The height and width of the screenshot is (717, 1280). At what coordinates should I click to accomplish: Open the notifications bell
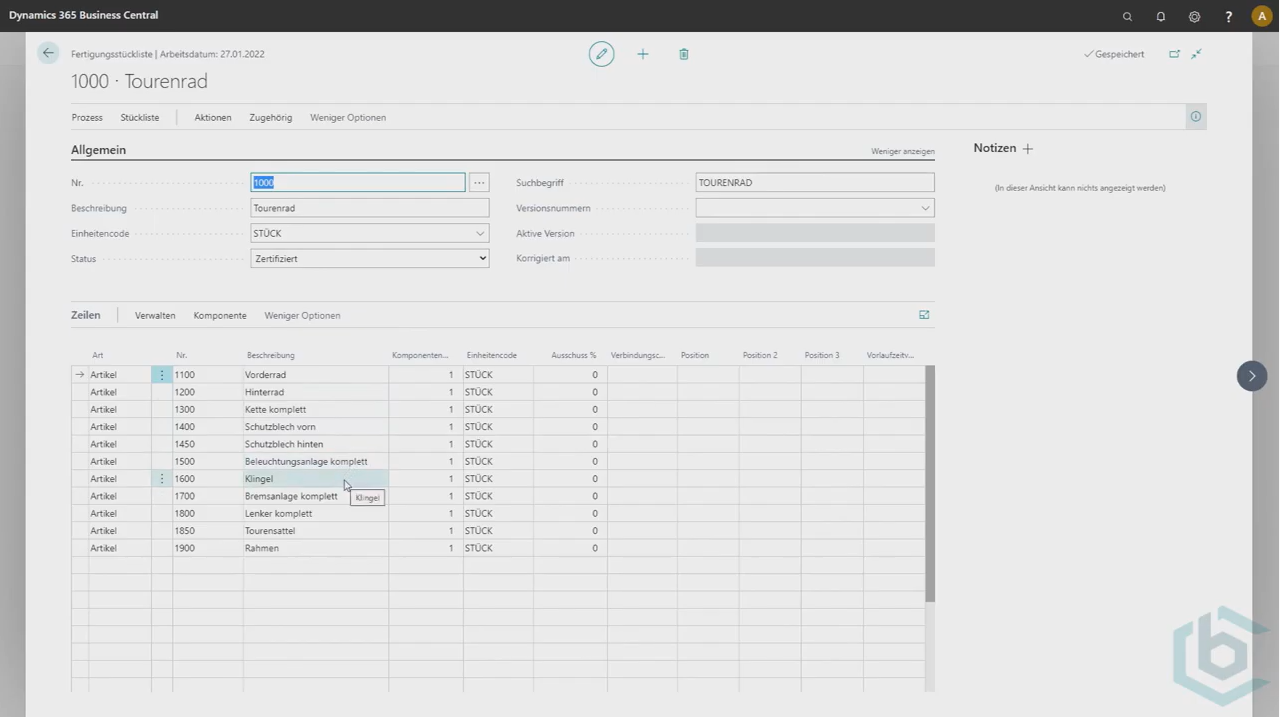pyautogui.click(x=1160, y=16)
